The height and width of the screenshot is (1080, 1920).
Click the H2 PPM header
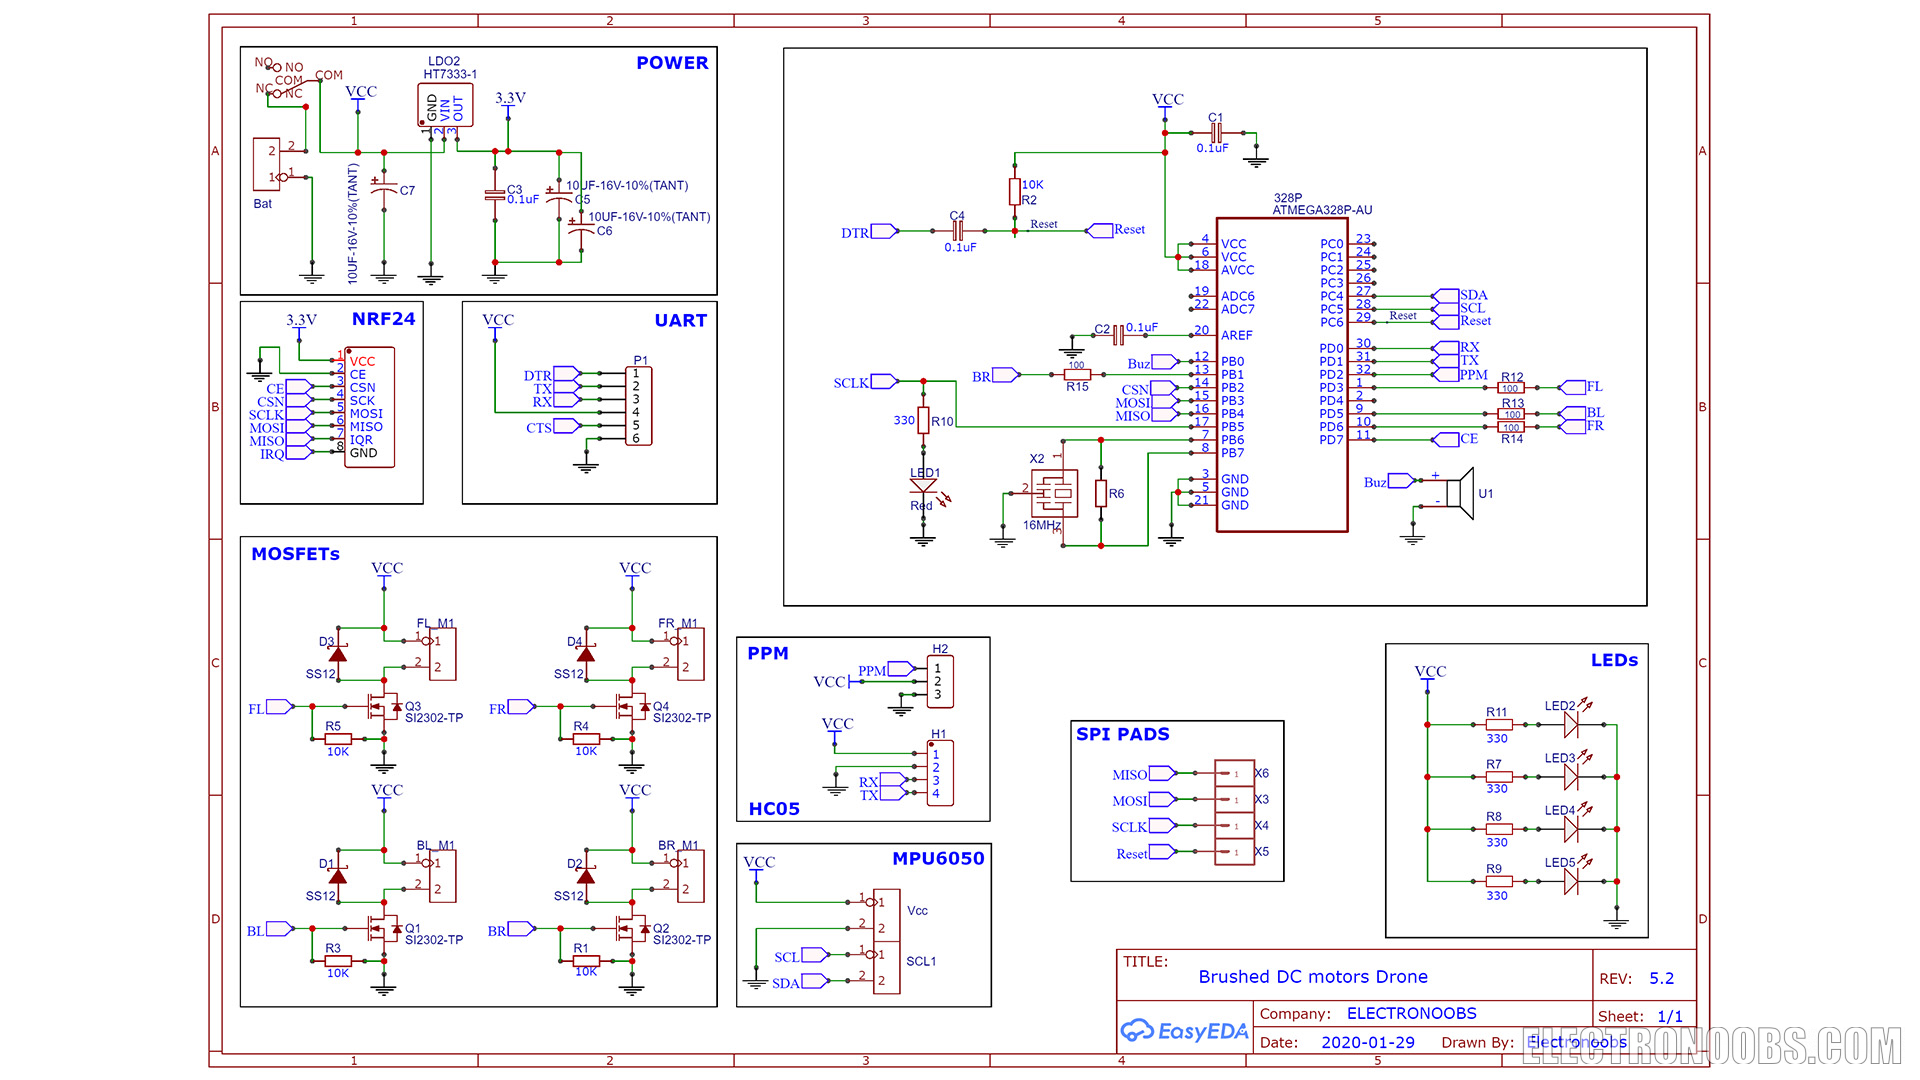pos(941,681)
